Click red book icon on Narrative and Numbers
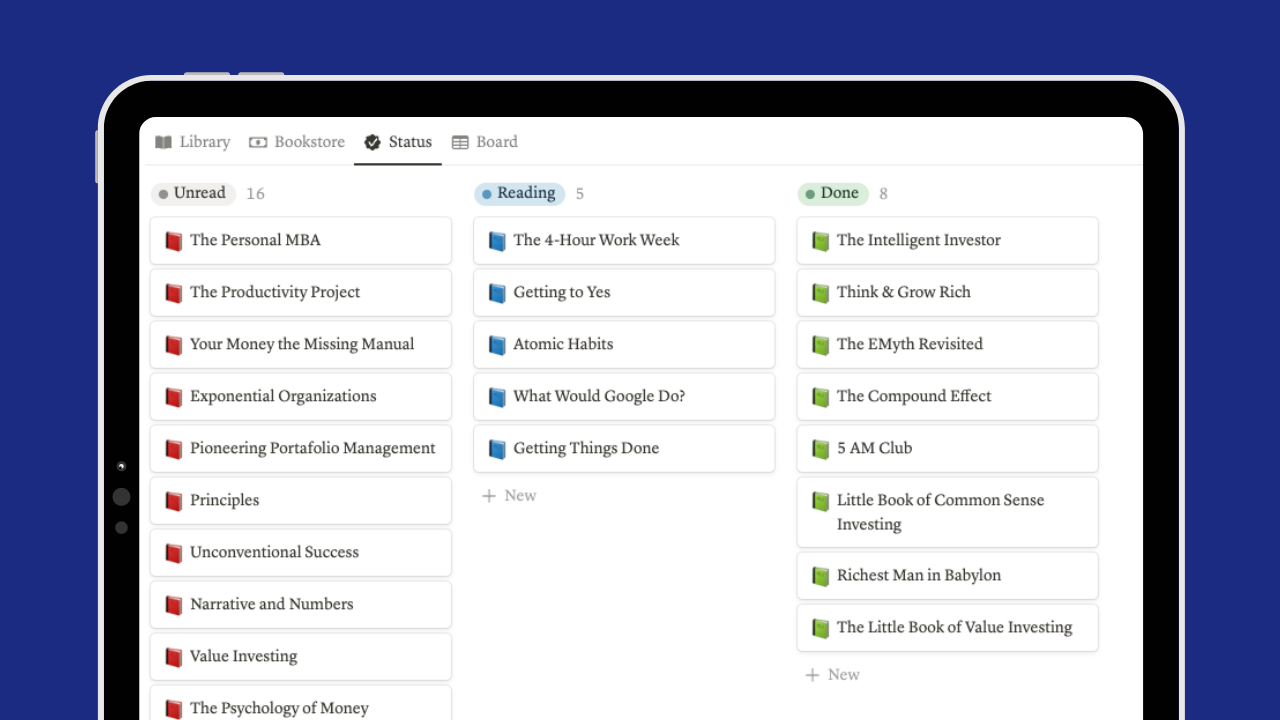 tap(174, 605)
